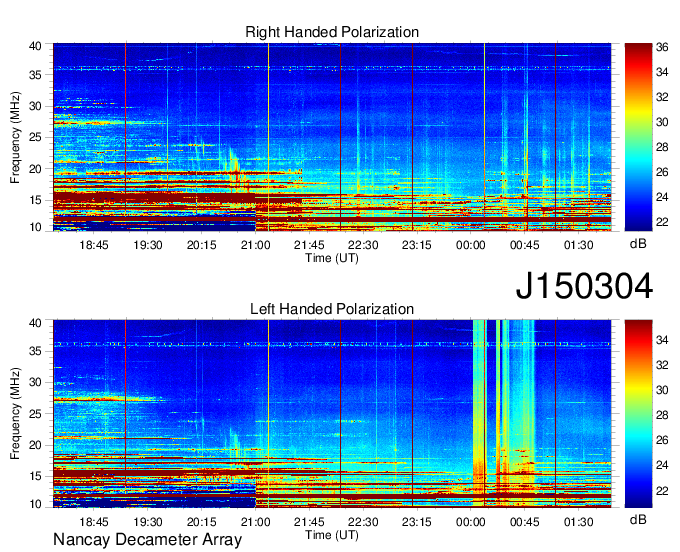Click the "32" value on the bottom colorbar
Viewport: 680px width, 552px height.
tap(662, 365)
